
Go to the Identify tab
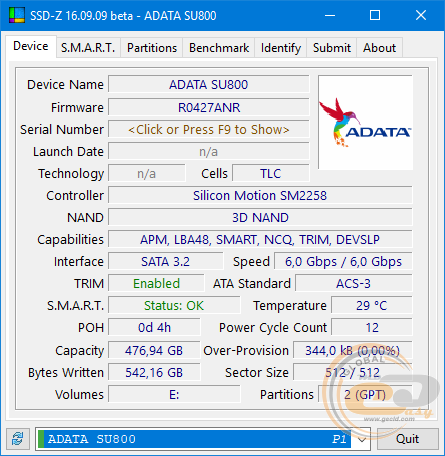pos(281,48)
